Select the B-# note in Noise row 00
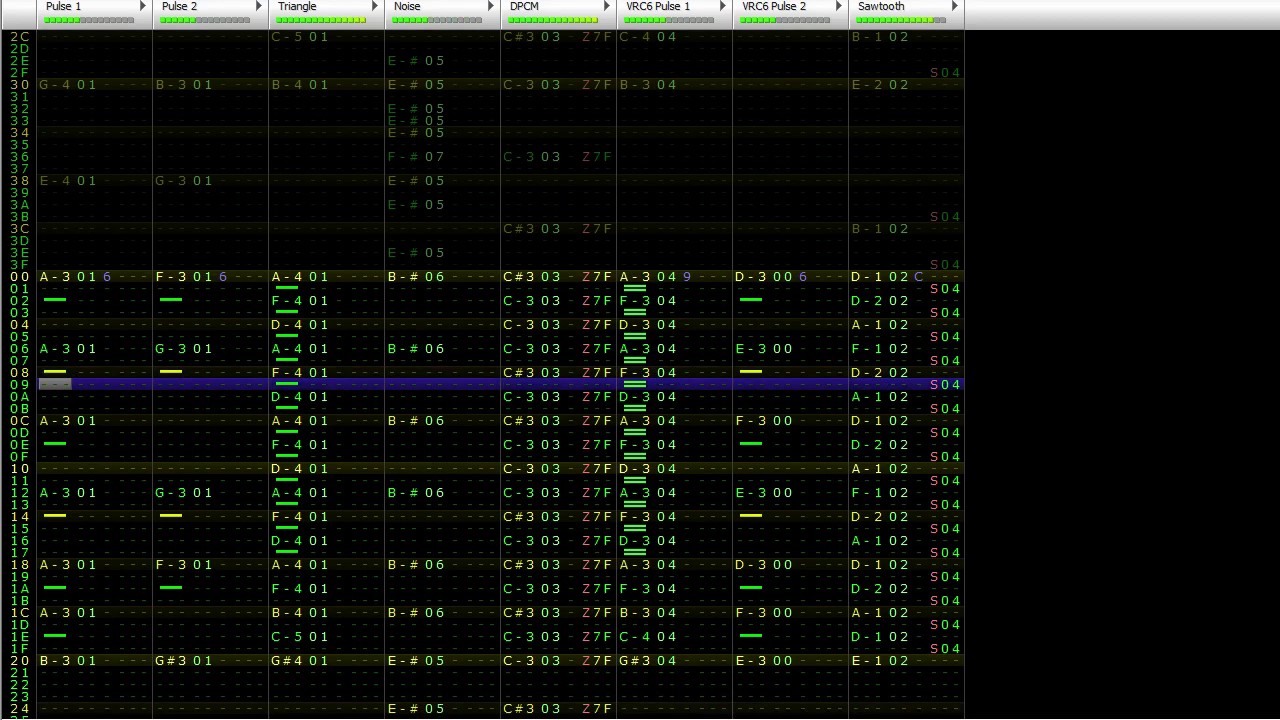 [x=402, y=277]
